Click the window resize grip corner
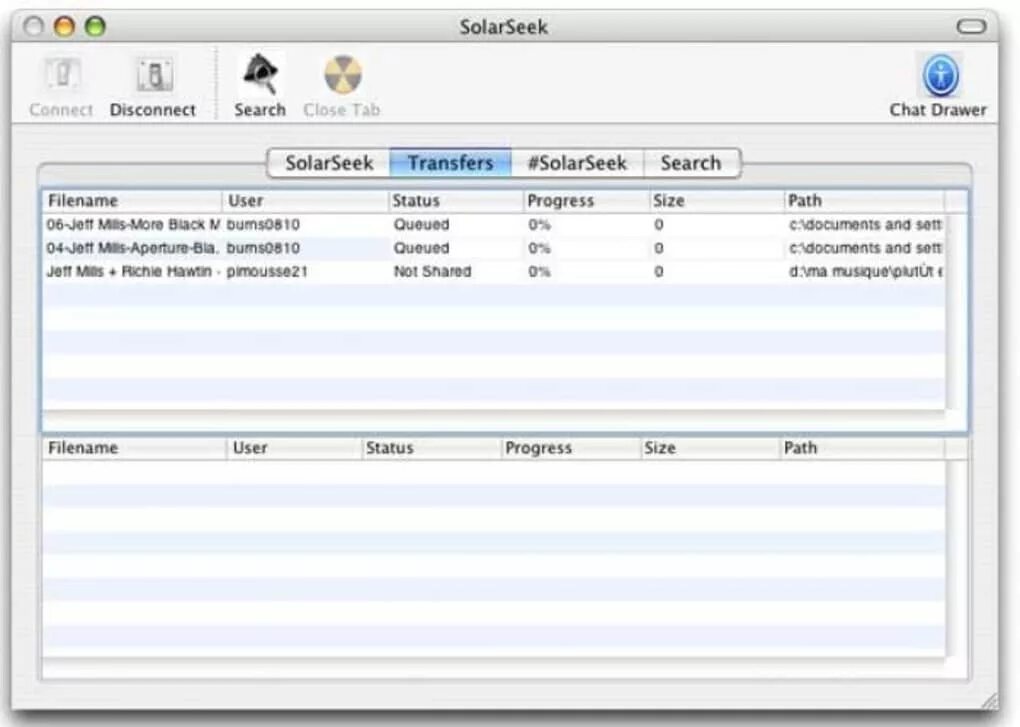The width and height of the screenshot is (1020, 727). click(990, 701)
